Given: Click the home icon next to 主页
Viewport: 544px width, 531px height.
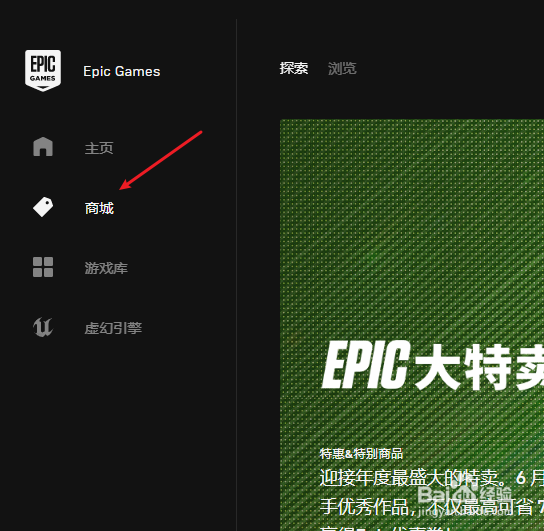Looking at the screenshot, I should pos(43,147).
